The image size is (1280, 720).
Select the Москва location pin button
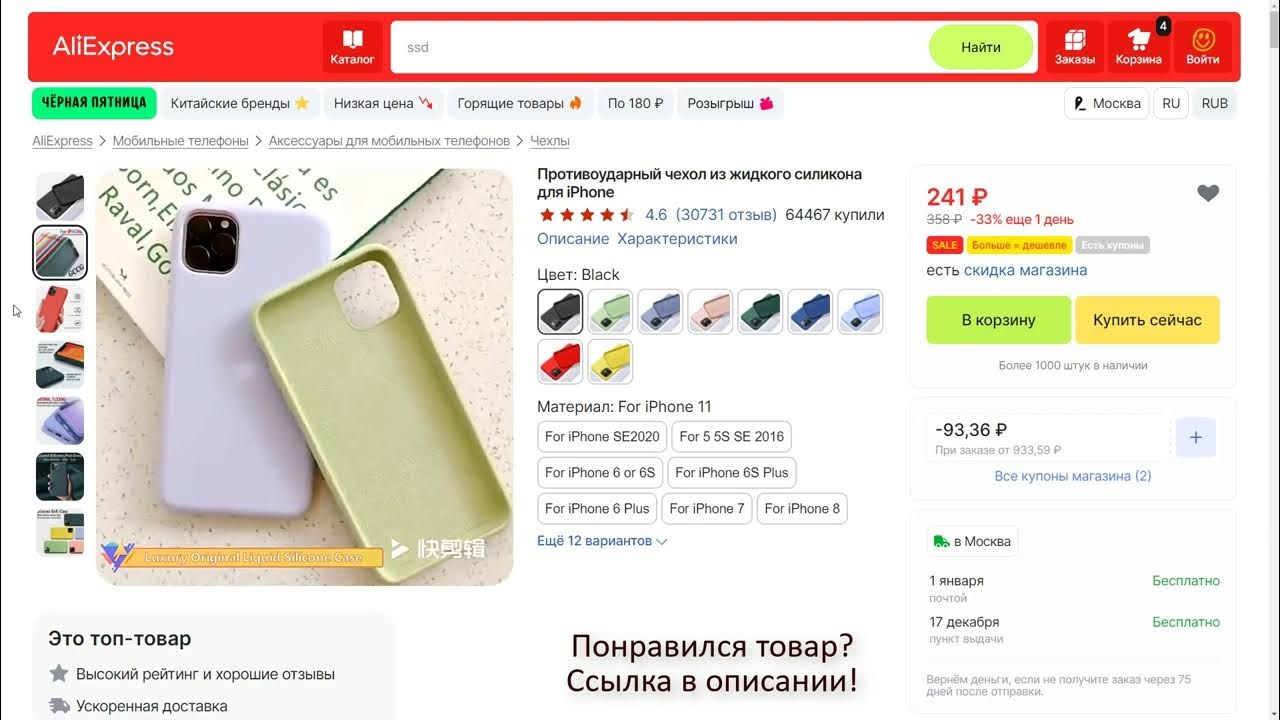click(x=1107, y=104)
